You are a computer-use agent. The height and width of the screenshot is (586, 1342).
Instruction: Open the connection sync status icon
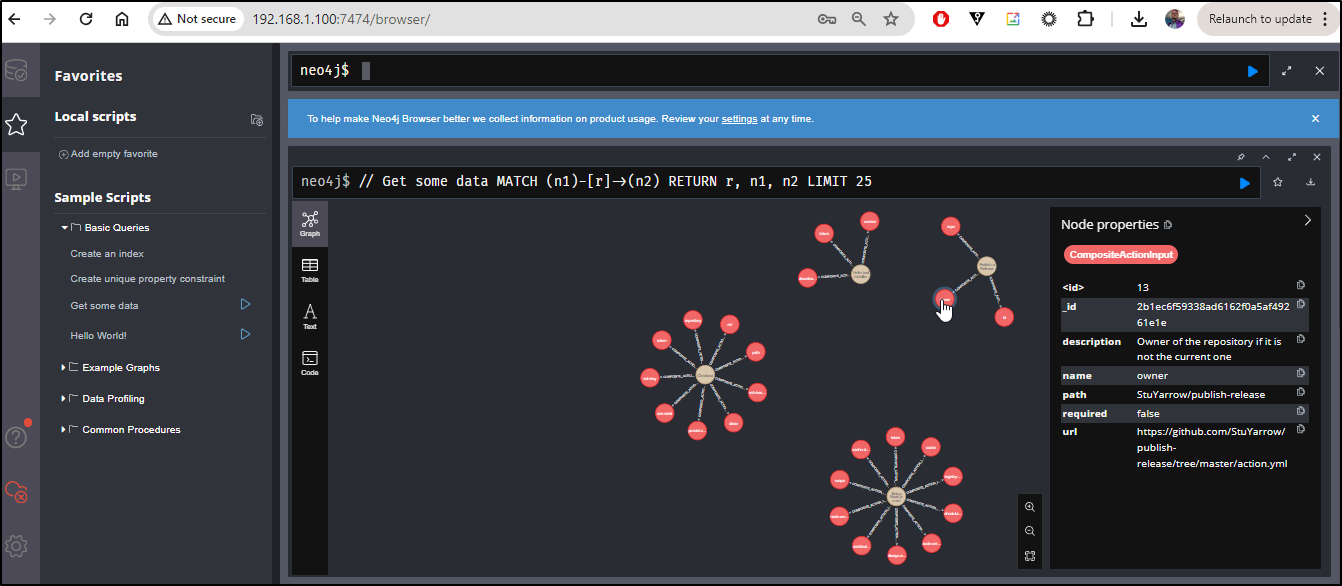16,491
